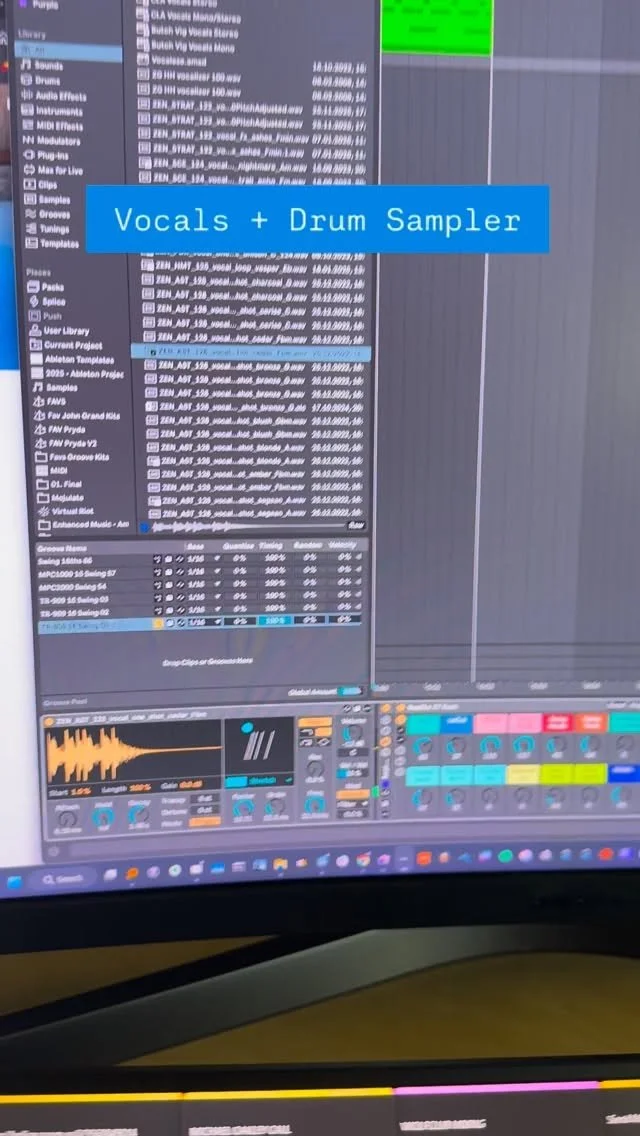This screenshot has height=1136, width=640.
Task: Open the Splice icon under Places
Action: tap(34, 301)
